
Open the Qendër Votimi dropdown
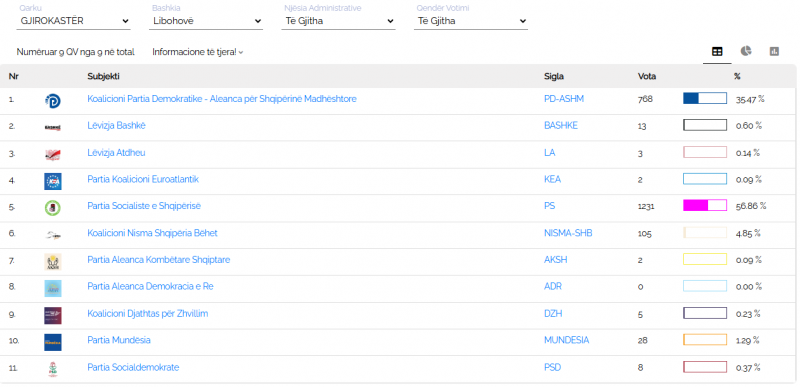pos(471,21)
